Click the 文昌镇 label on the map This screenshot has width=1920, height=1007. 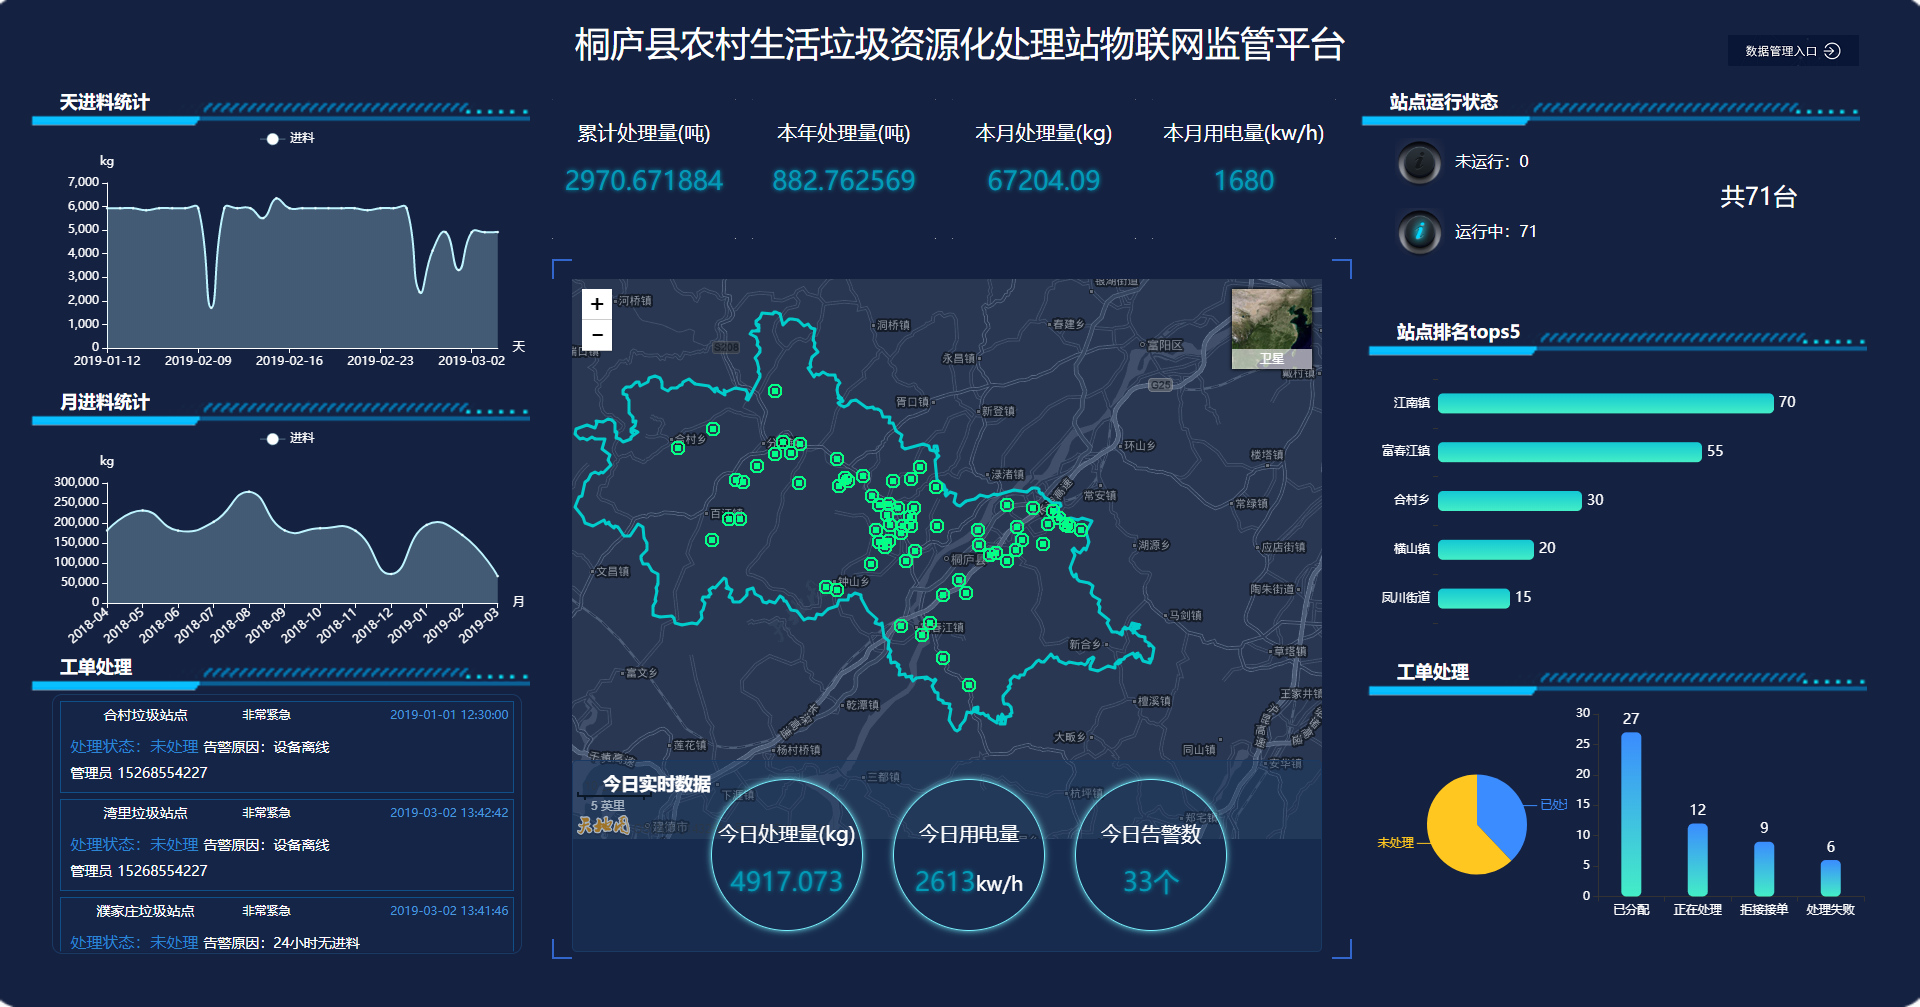pos(612,572)
